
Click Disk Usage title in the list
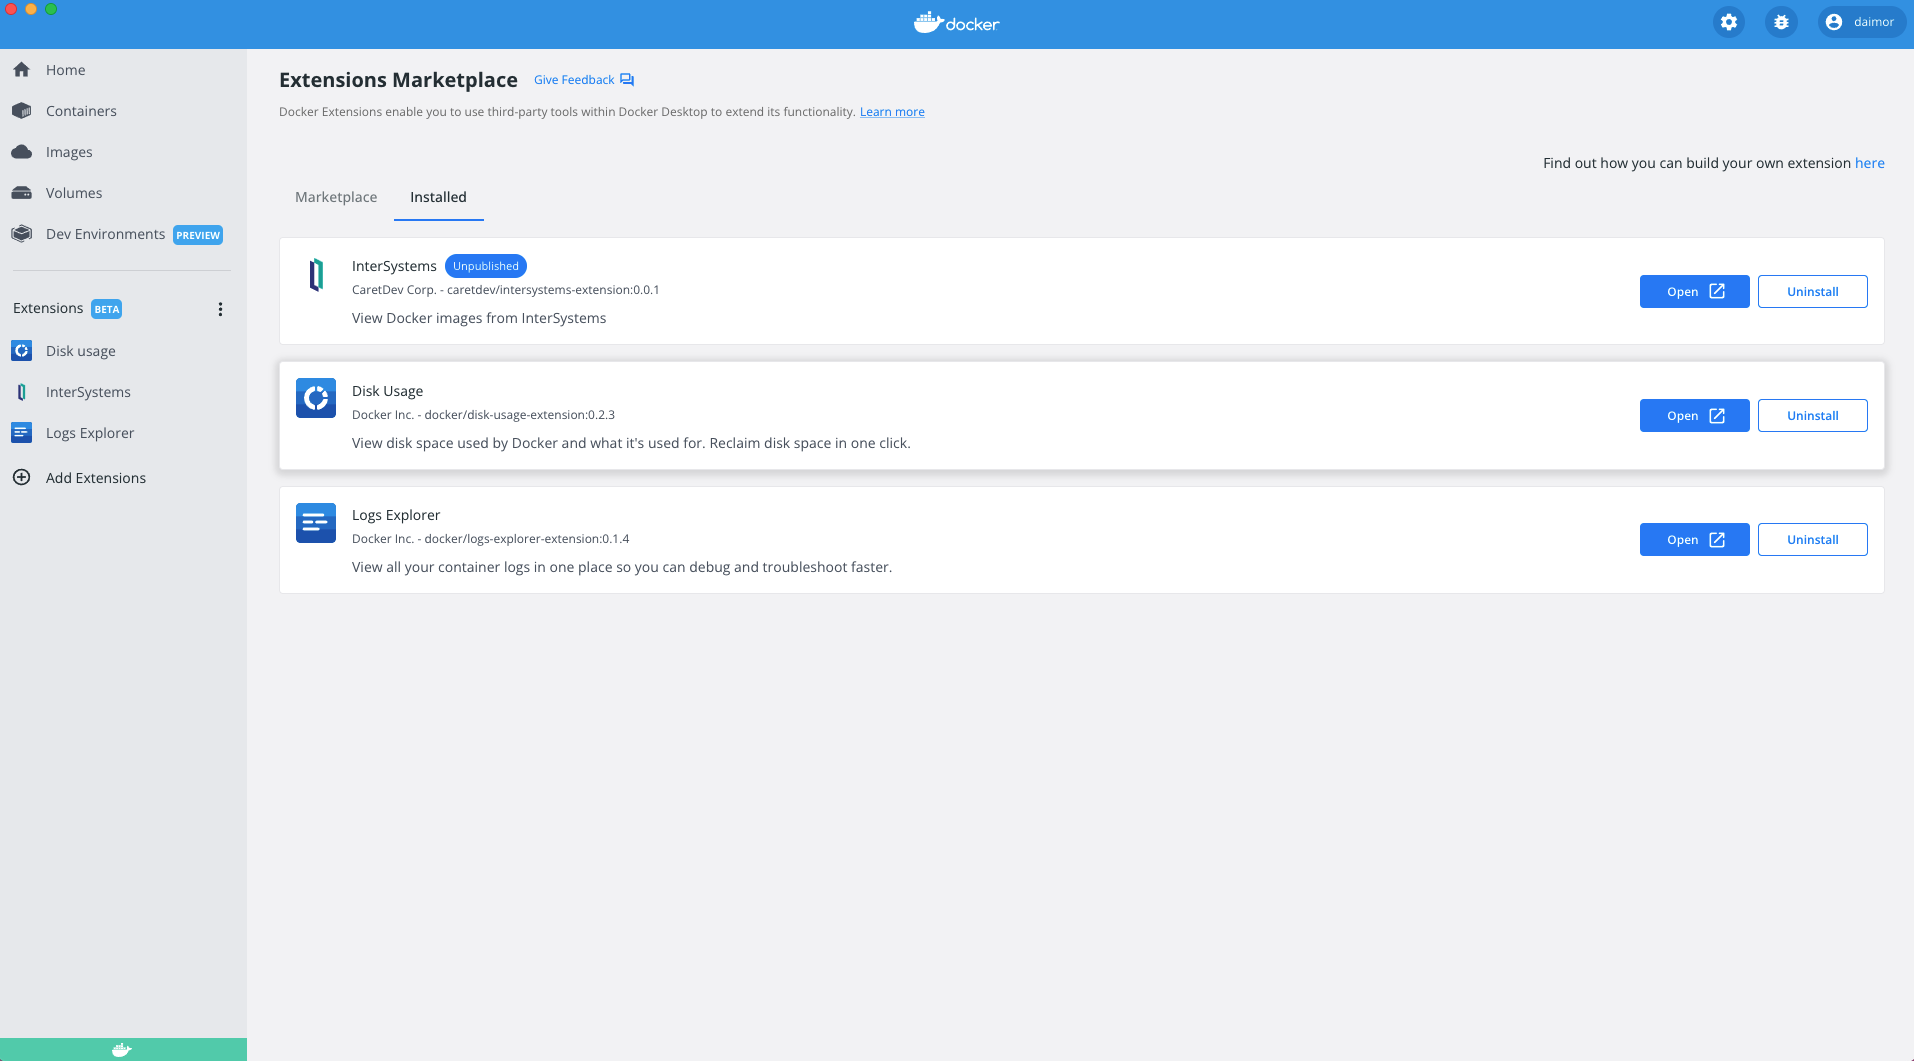[388, 391]
